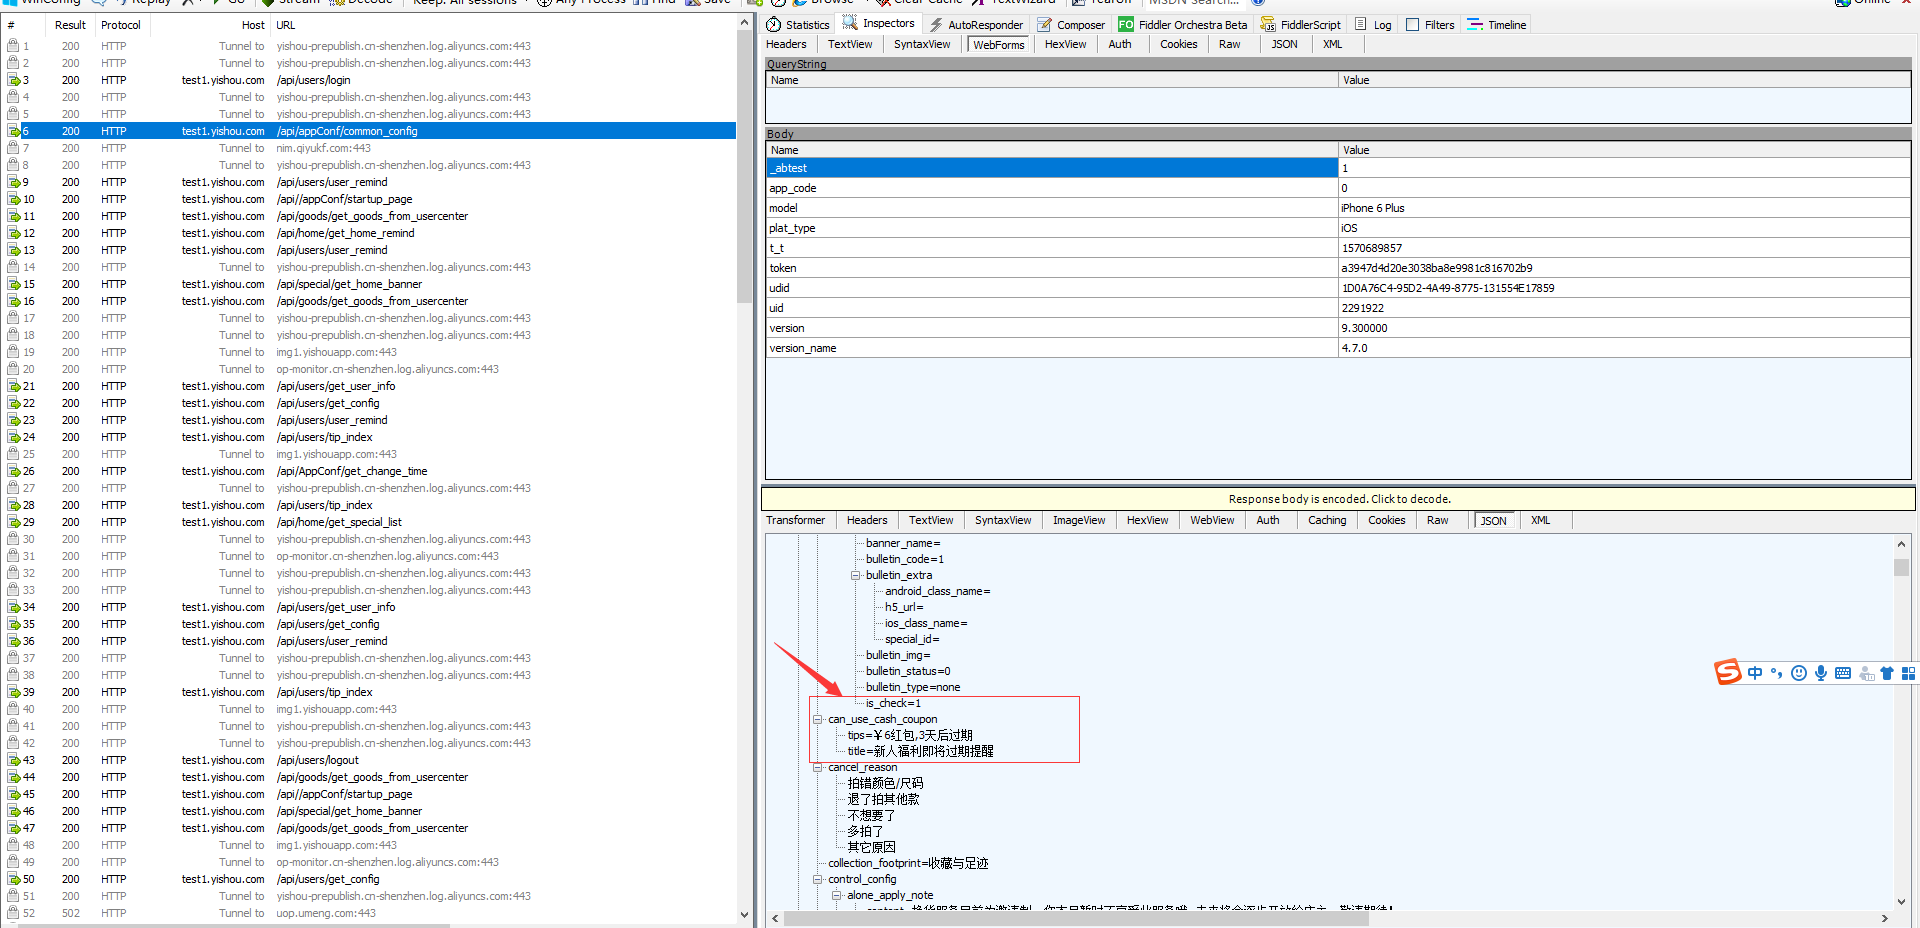Switch request inspector to WebForms tab
Viewport: 1920px width, 928px height.
(998, 44)
